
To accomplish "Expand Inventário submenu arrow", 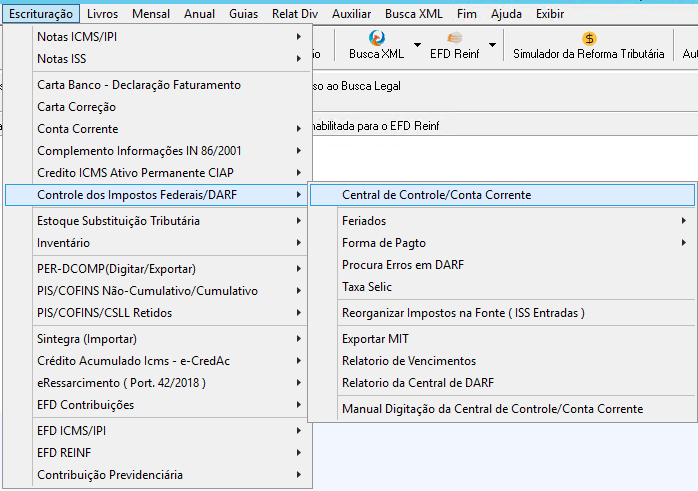I will [x=299, y=242].
